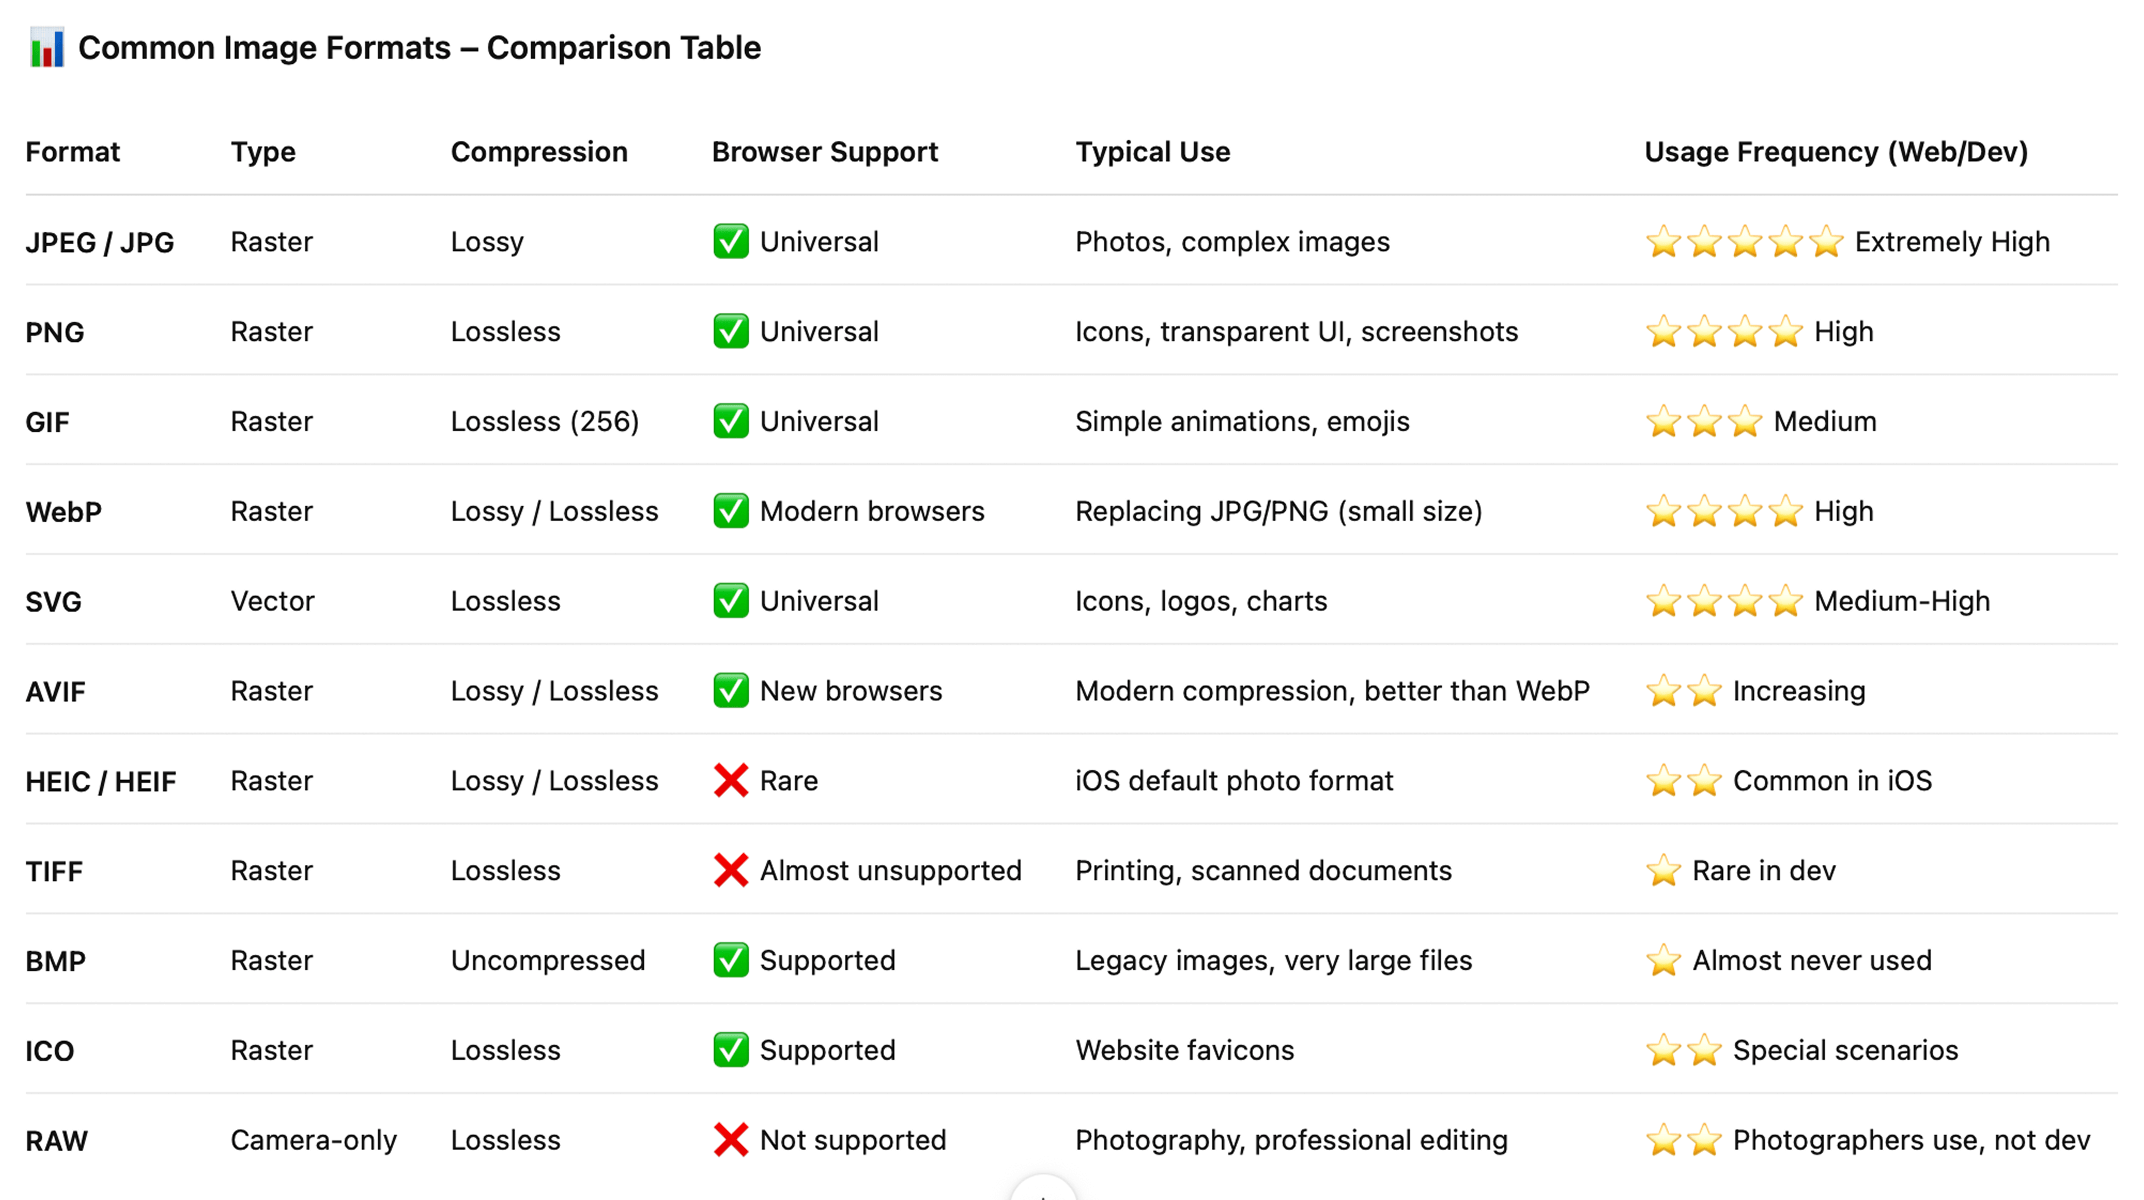Click the green checkmark in the BMP row
This screenshot has height=1200, width=2144.
(x=730, y=960)
